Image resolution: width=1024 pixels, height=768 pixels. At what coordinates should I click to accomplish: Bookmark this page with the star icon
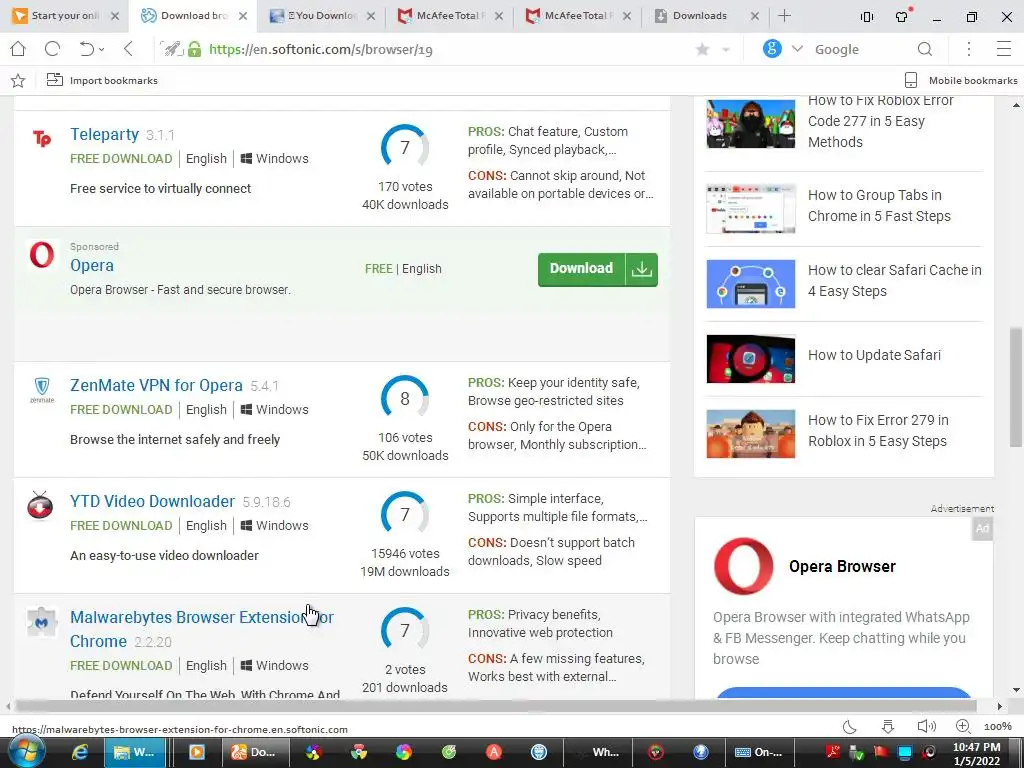pos(703,50)
